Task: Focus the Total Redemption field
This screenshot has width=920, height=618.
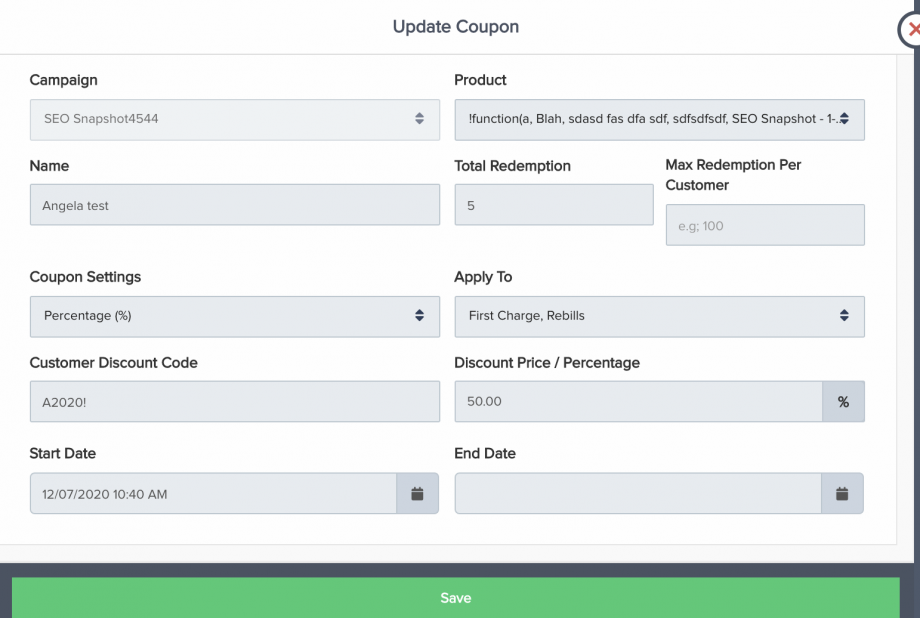Action: 553,205
